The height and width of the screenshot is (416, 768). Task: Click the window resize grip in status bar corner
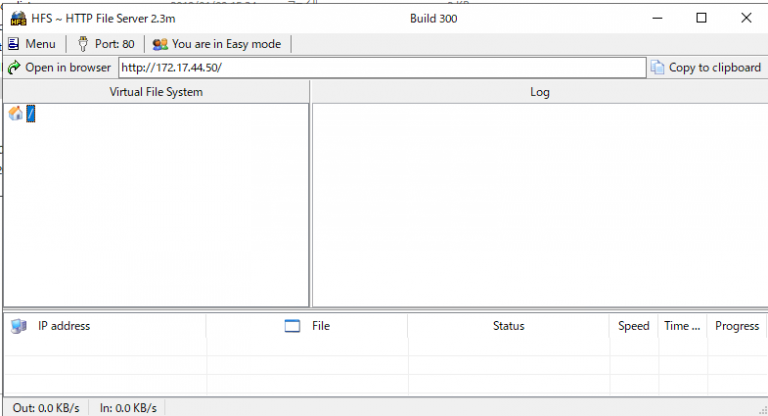763,411
